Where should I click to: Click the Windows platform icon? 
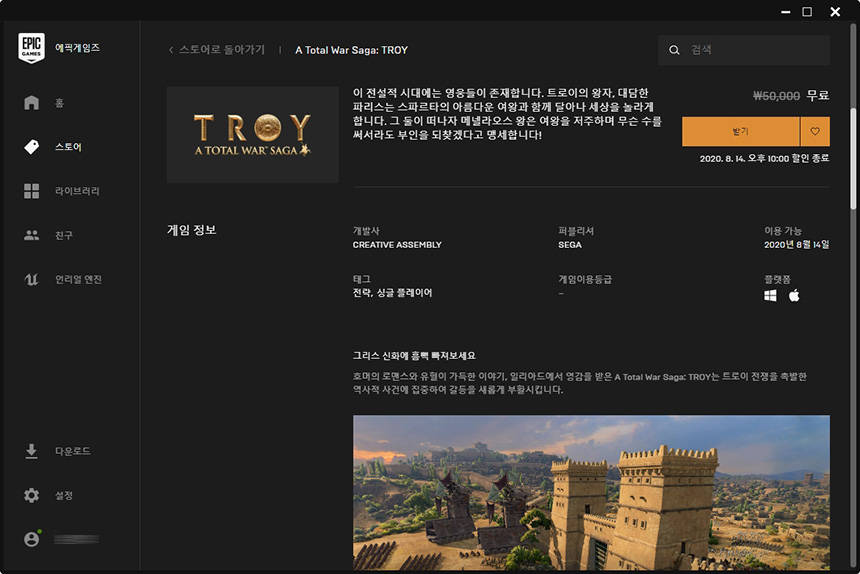click(x=770, y=296)
